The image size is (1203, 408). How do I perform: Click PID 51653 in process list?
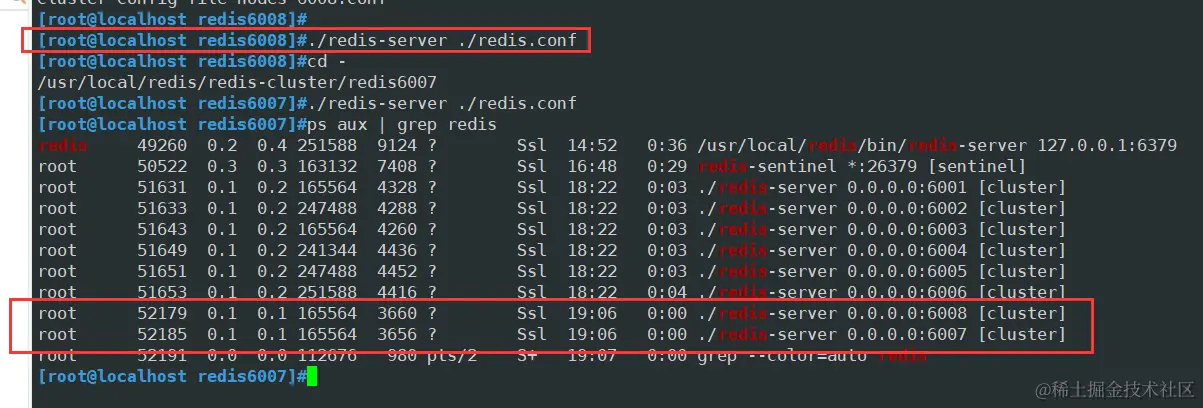[162, 293]
